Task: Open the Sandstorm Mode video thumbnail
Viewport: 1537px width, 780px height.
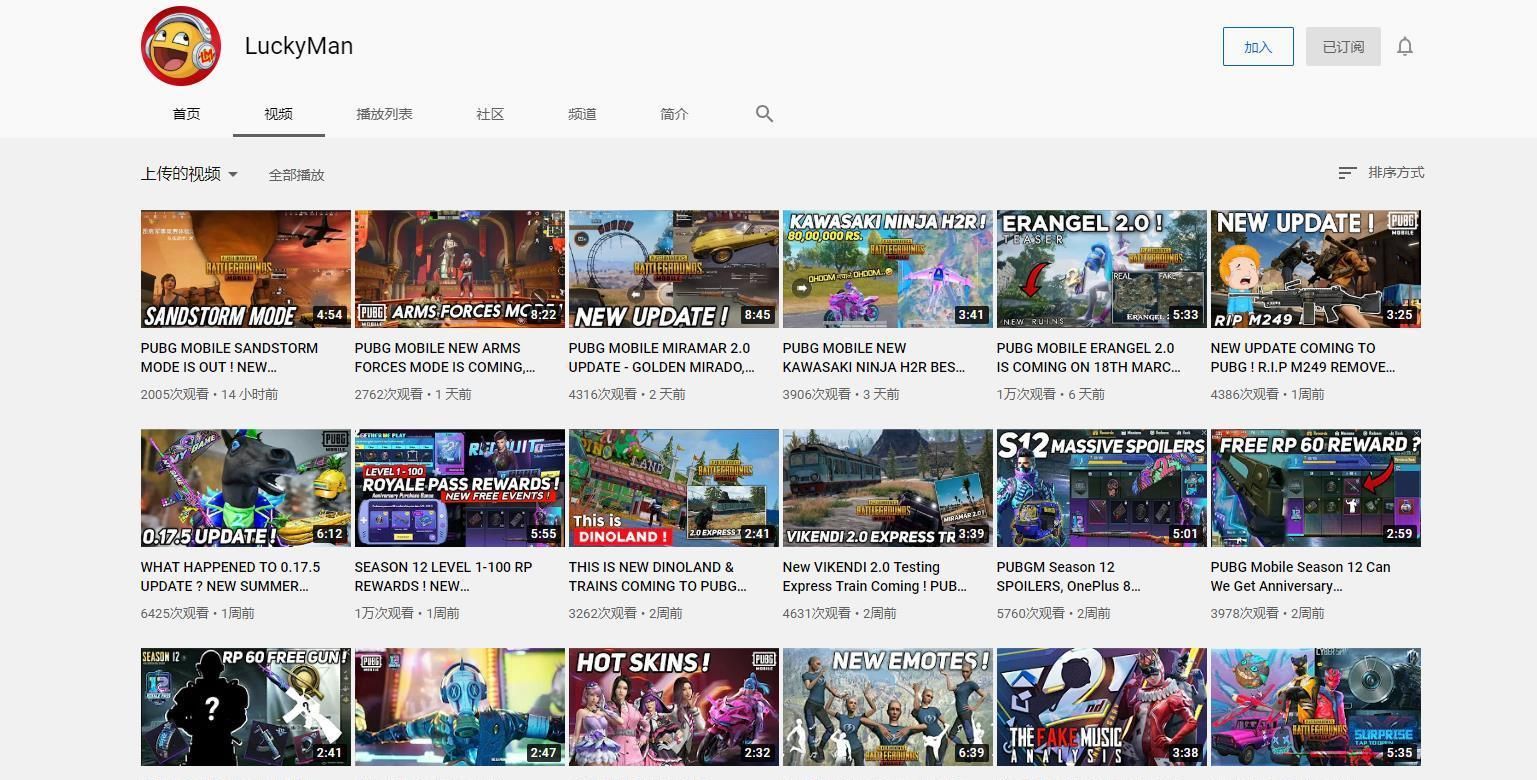Action: click(246, 269)
